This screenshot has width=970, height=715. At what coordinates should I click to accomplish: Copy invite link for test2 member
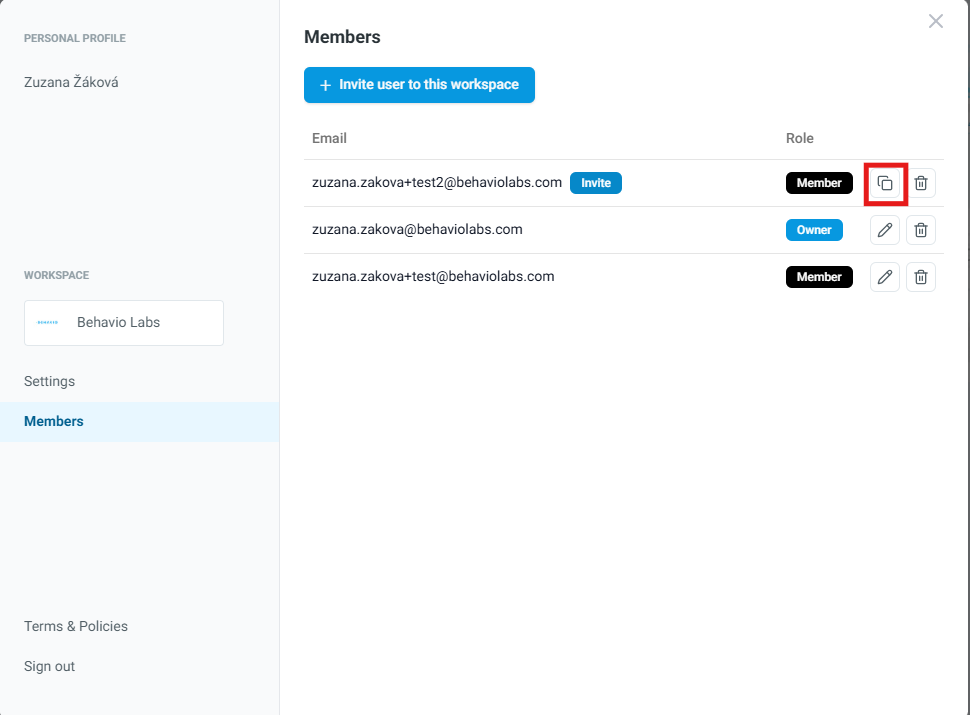click(x=885, y=183)
